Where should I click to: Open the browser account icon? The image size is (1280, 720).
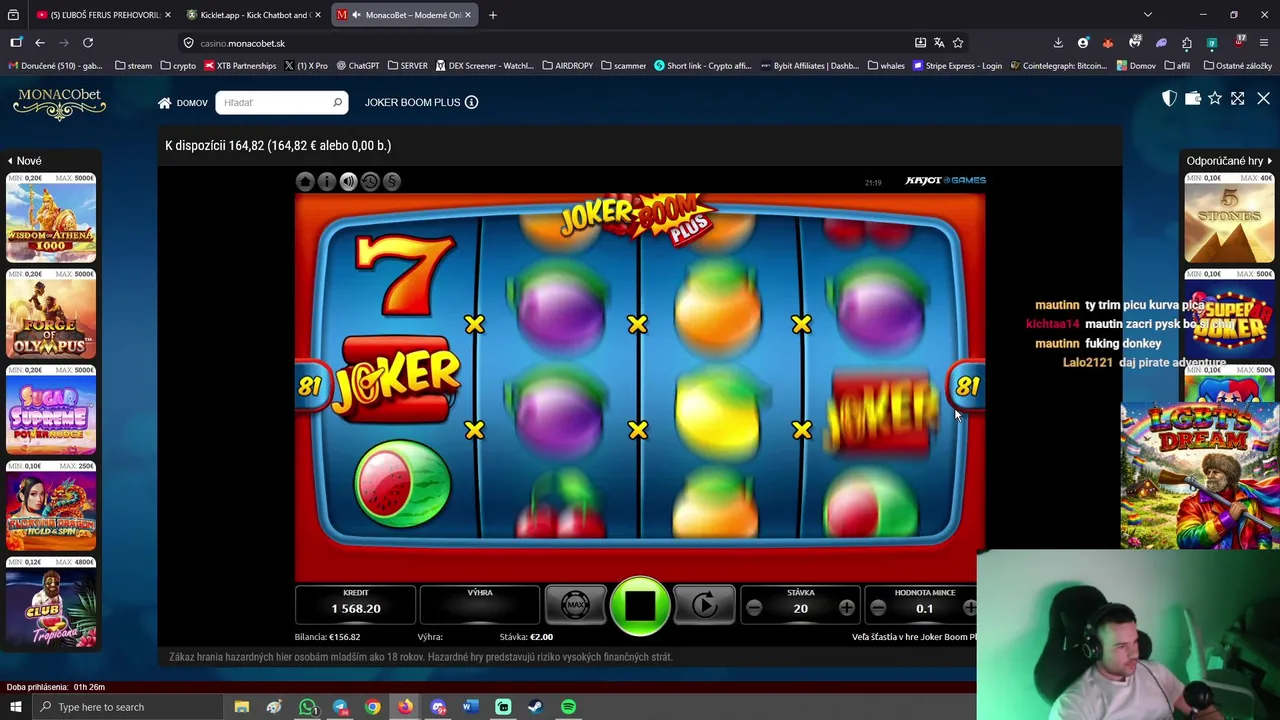pyautogui.click(x=1083, y=43)
